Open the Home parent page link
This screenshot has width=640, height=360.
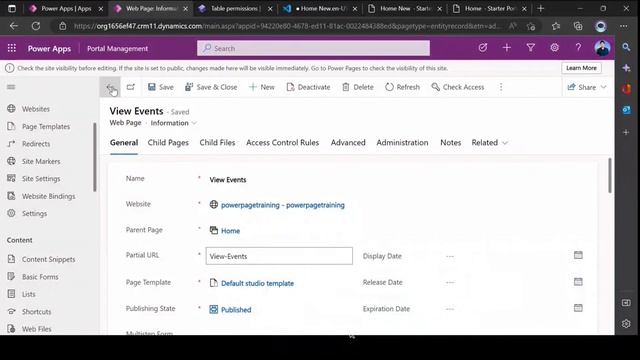[x=230, y=231]
